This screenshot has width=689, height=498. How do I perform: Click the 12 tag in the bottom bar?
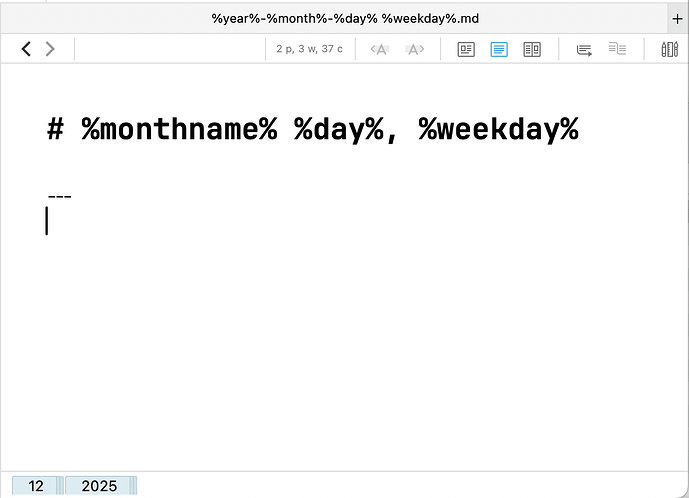click(x=36, y=486)
